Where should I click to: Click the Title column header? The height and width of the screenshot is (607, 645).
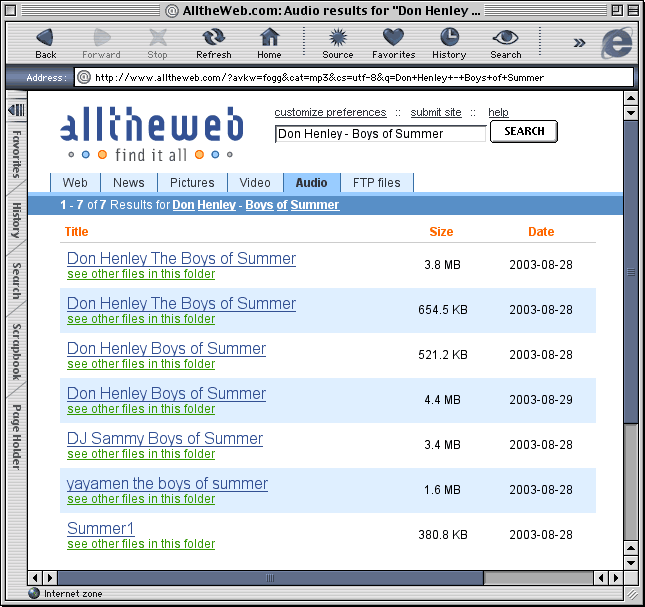tap(77, 232)
